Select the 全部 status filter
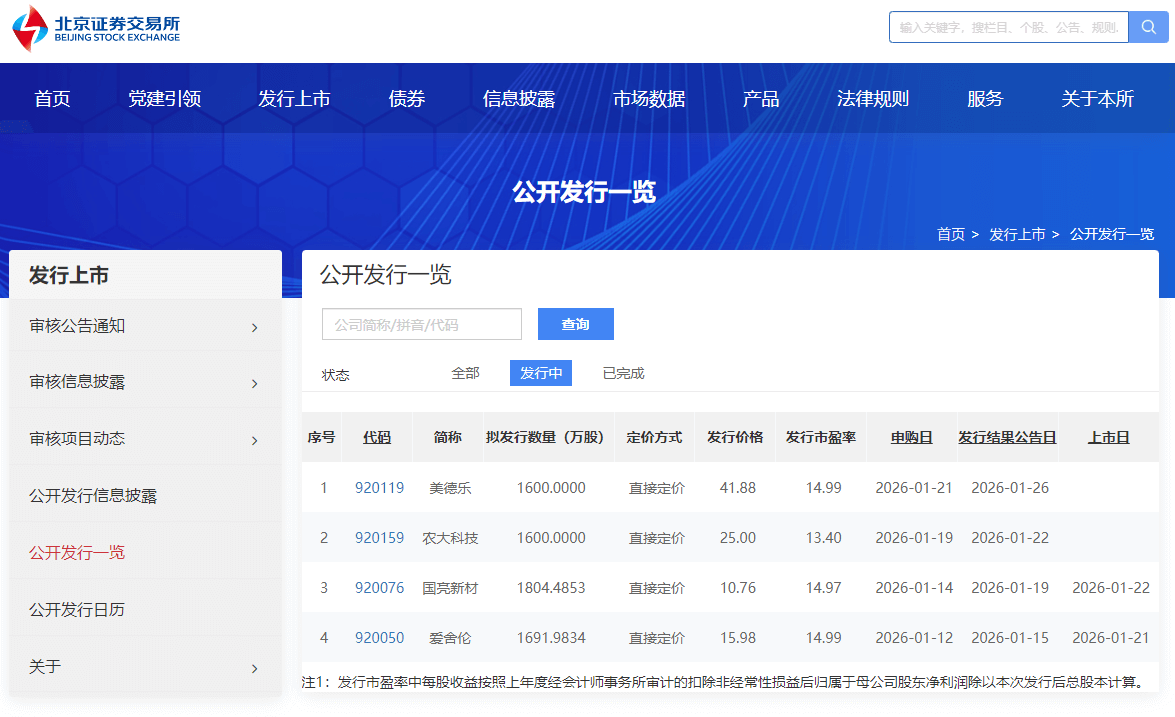1175x717 pixels. [465, 373]
